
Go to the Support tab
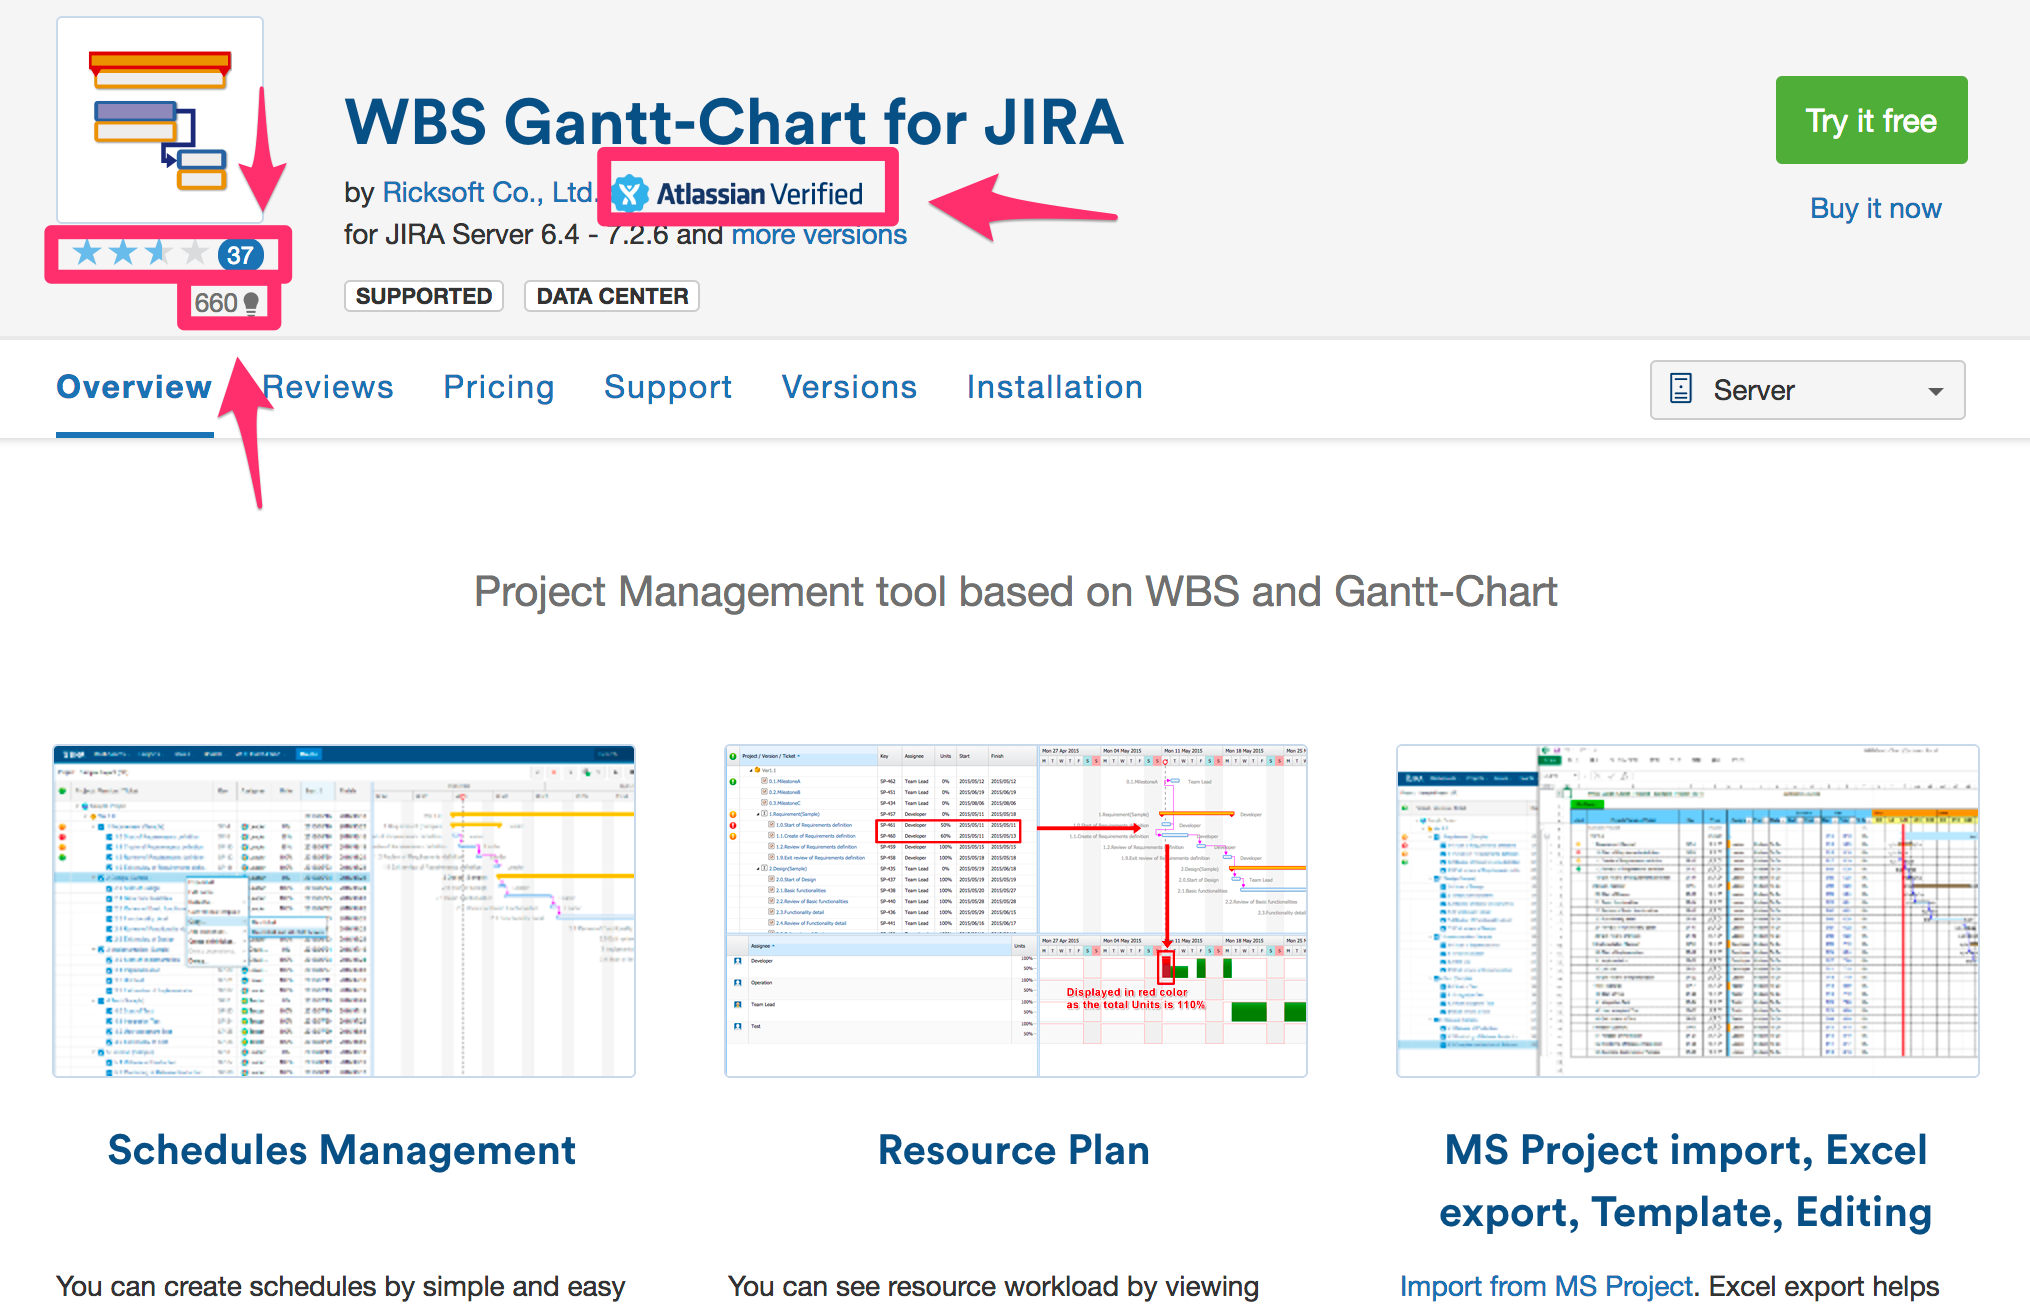coord(668,387)
